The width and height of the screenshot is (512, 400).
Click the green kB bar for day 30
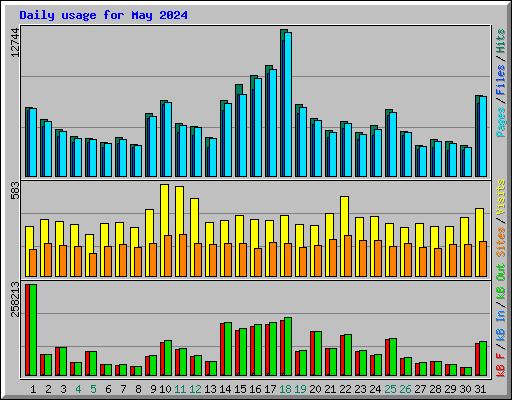point(468,372)
